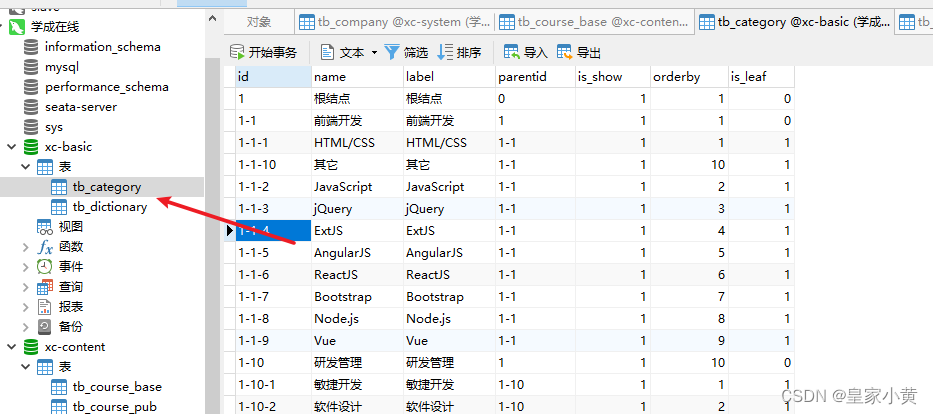Switch to the tb_company @xc-system tab

(395, 23)
